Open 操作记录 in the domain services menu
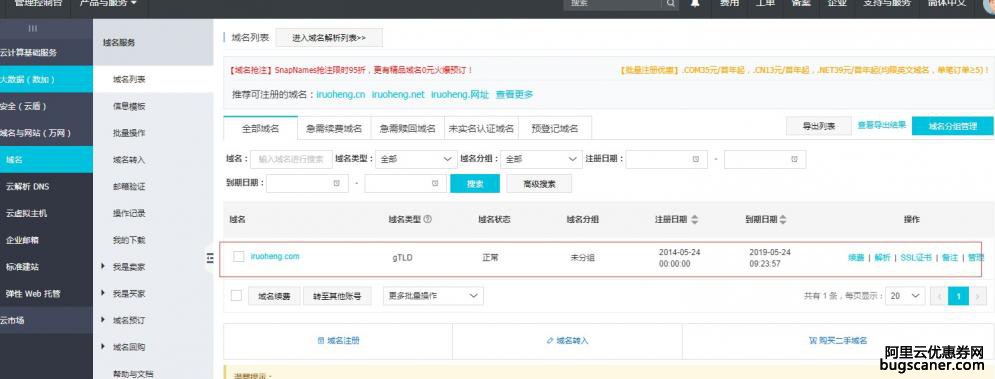The height and width of the screenshot is (379, 995). coord(129,213)
